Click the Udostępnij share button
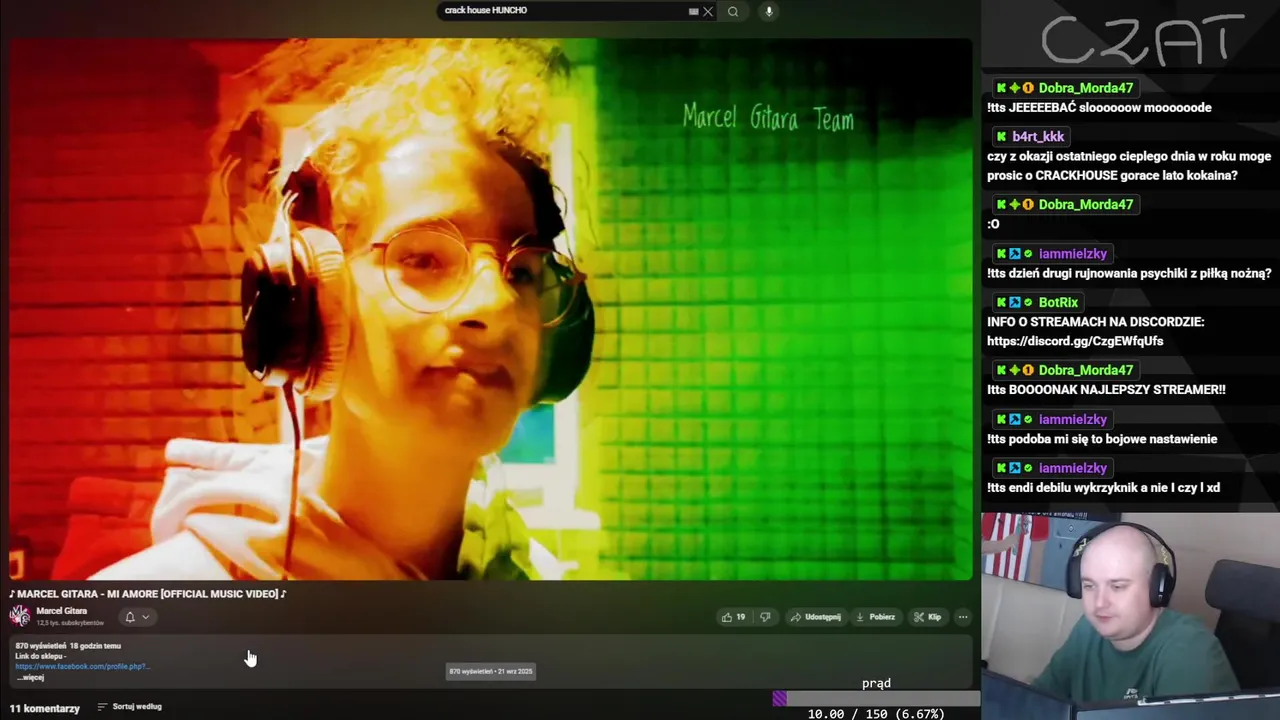 pyautogui.click(x=816, y=617)
